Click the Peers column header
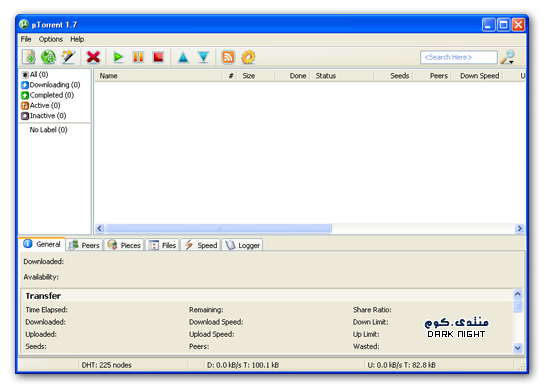Screen dimensions: 545x389 pyautogui.click(x=433, y=76)
